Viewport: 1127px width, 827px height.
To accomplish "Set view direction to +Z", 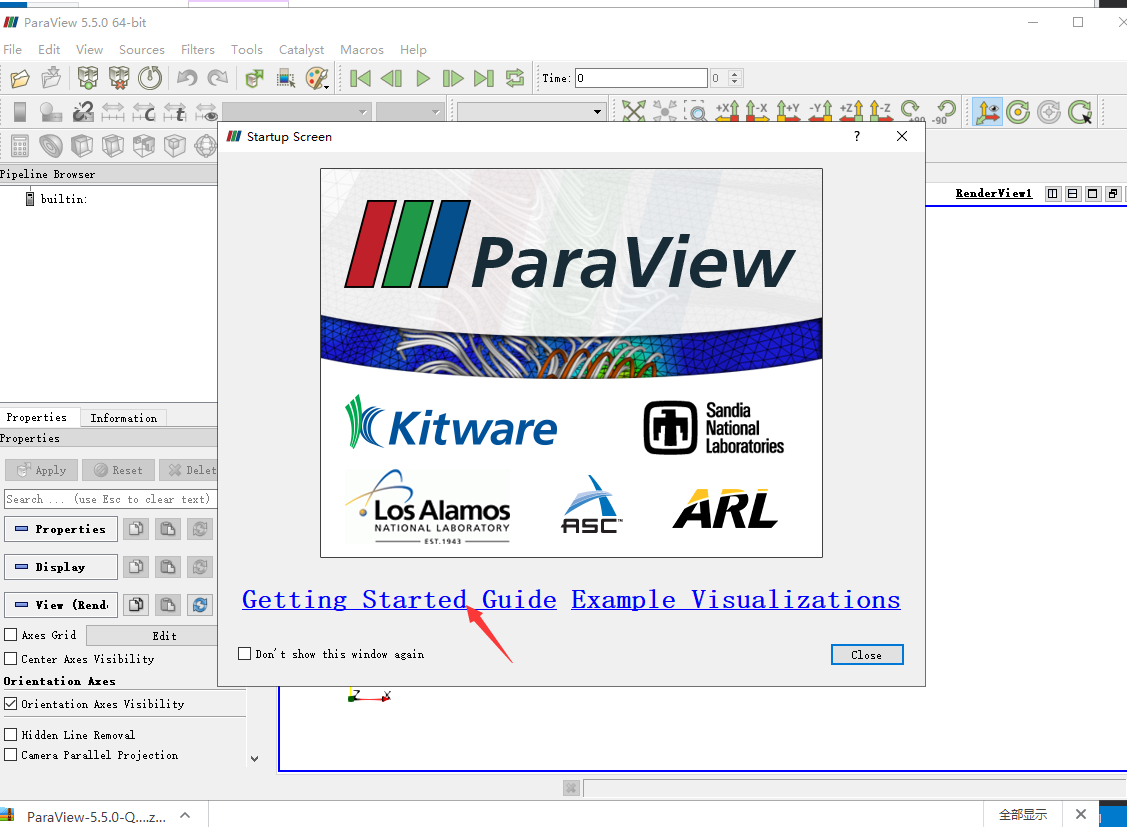I will pos(851,111).
